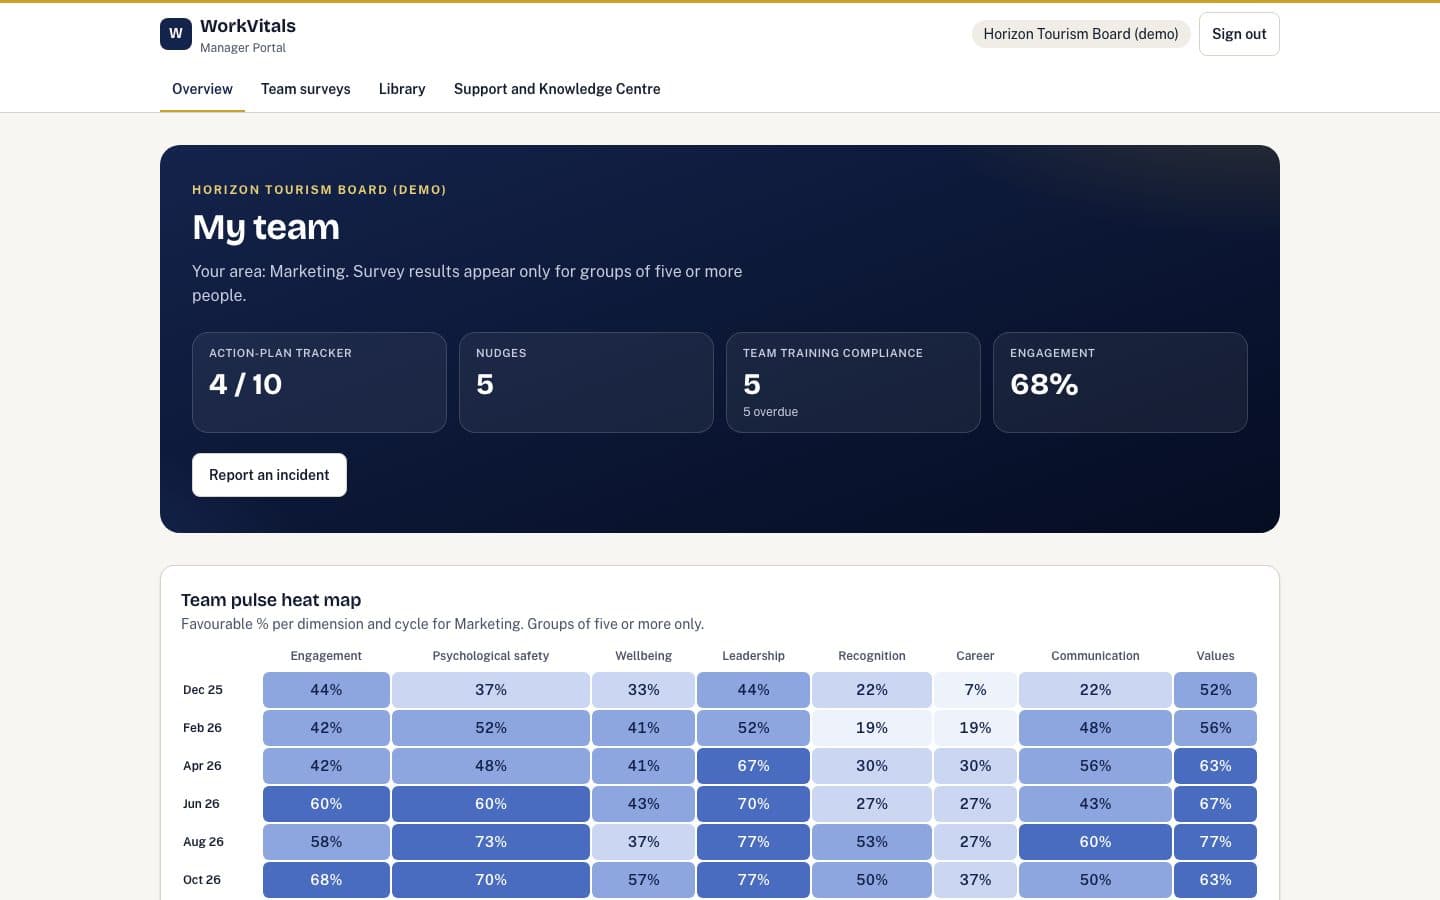Click the Dec 25 Career cell showing 7%
1440x900 pixels.
click(975, 690)
